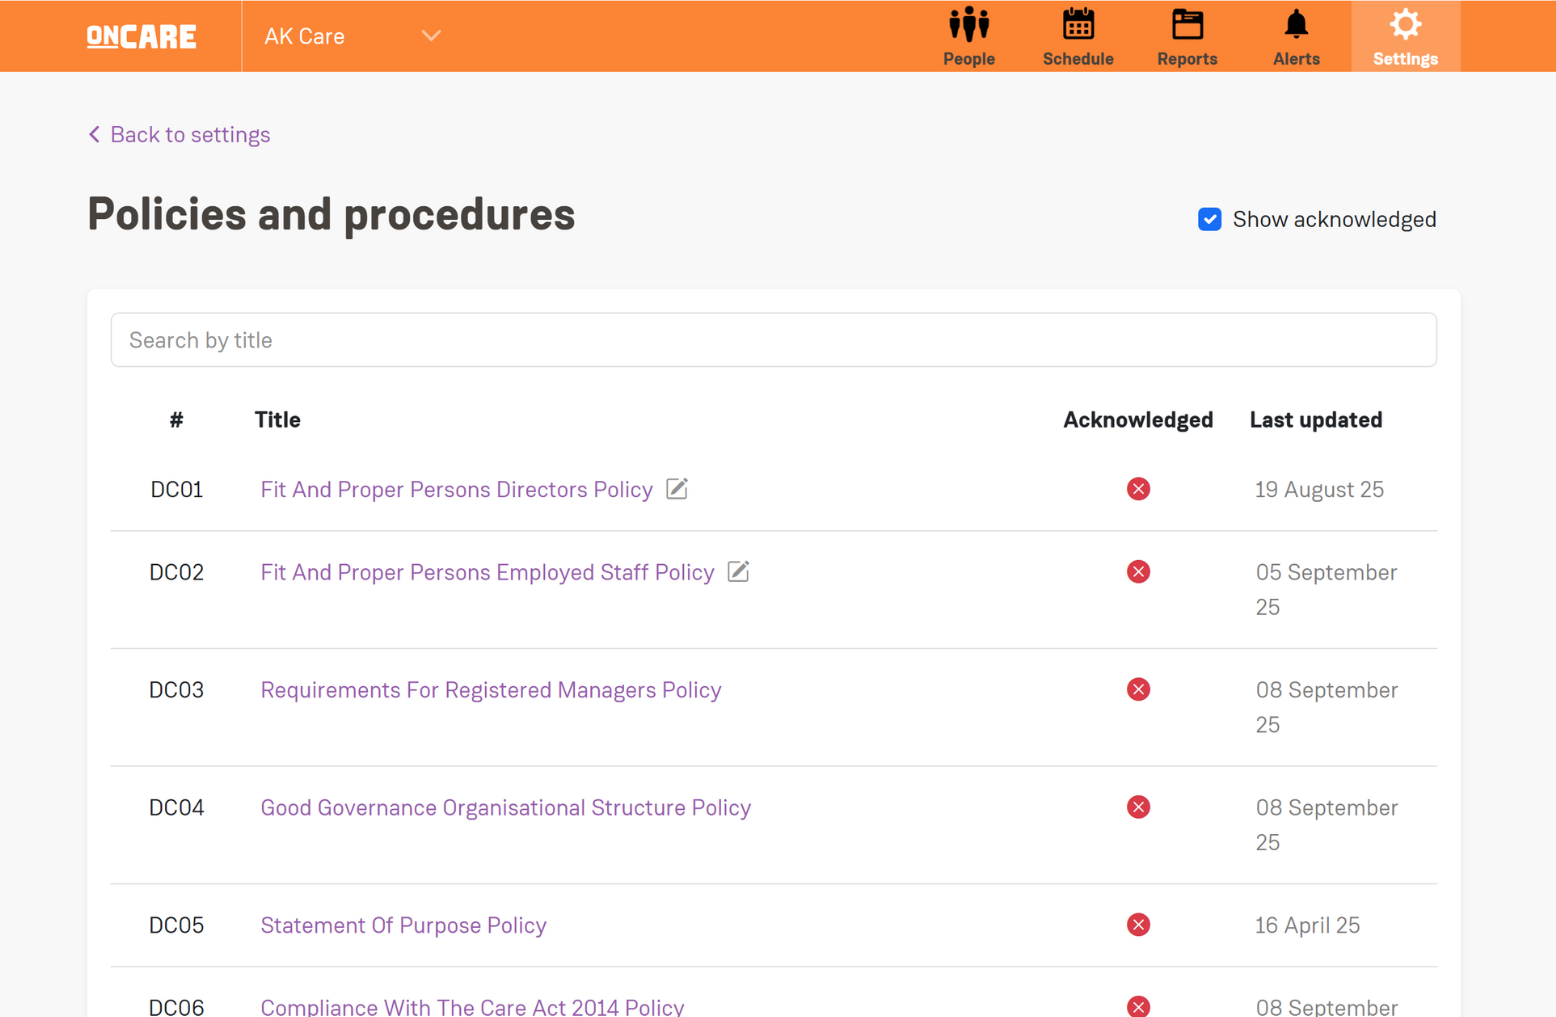Click the Search by title field
This screenshot has height=1017, width=1556.
pyautogui.click(x=772, y=340)
